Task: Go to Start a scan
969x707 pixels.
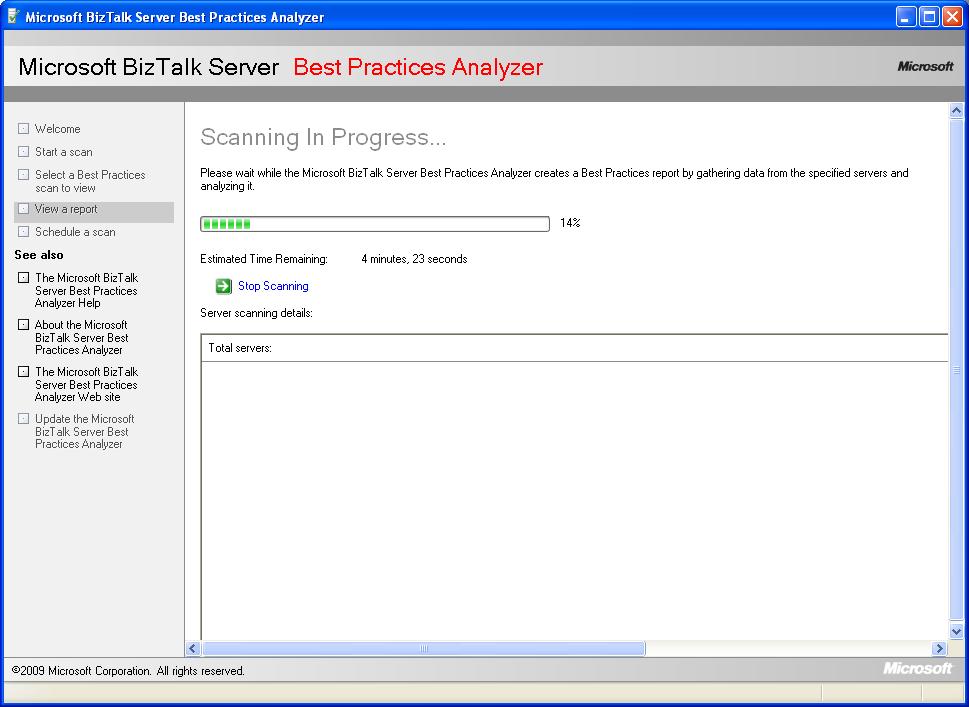Action: point(64,151)
